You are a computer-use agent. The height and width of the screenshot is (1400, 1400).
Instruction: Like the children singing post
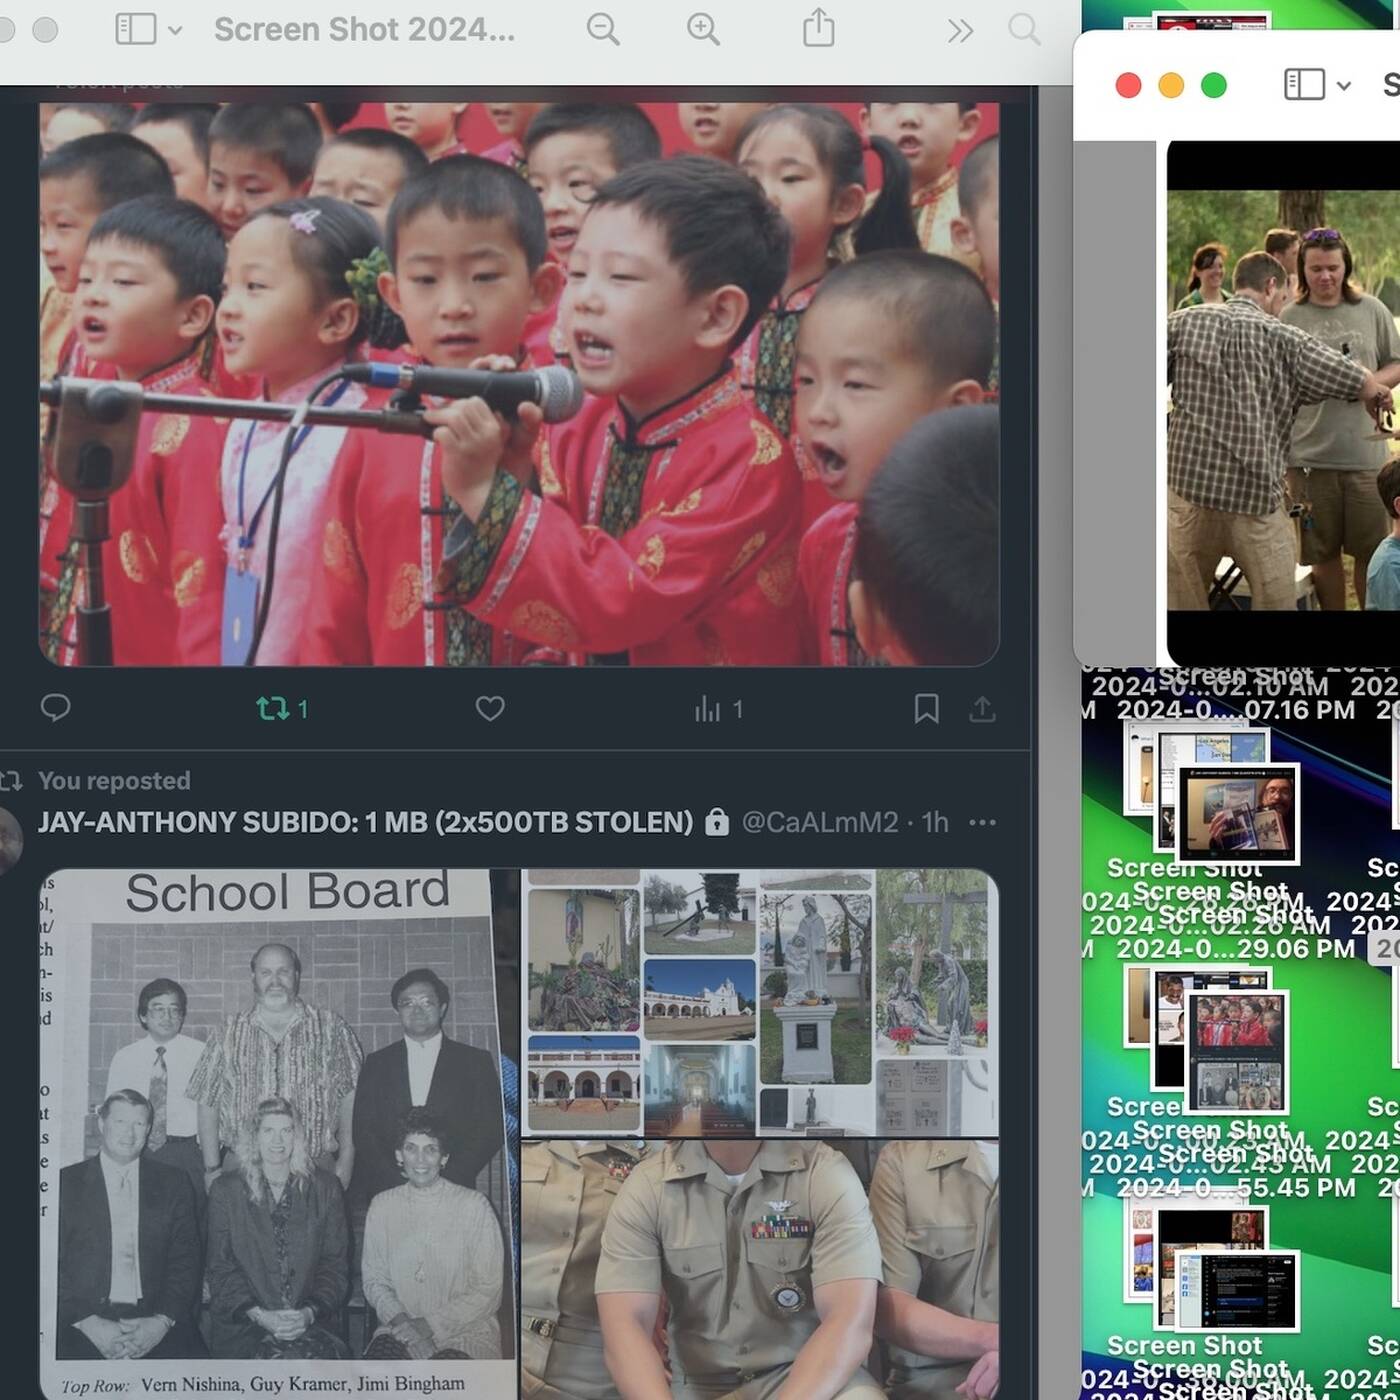click(x=490, y=708)
